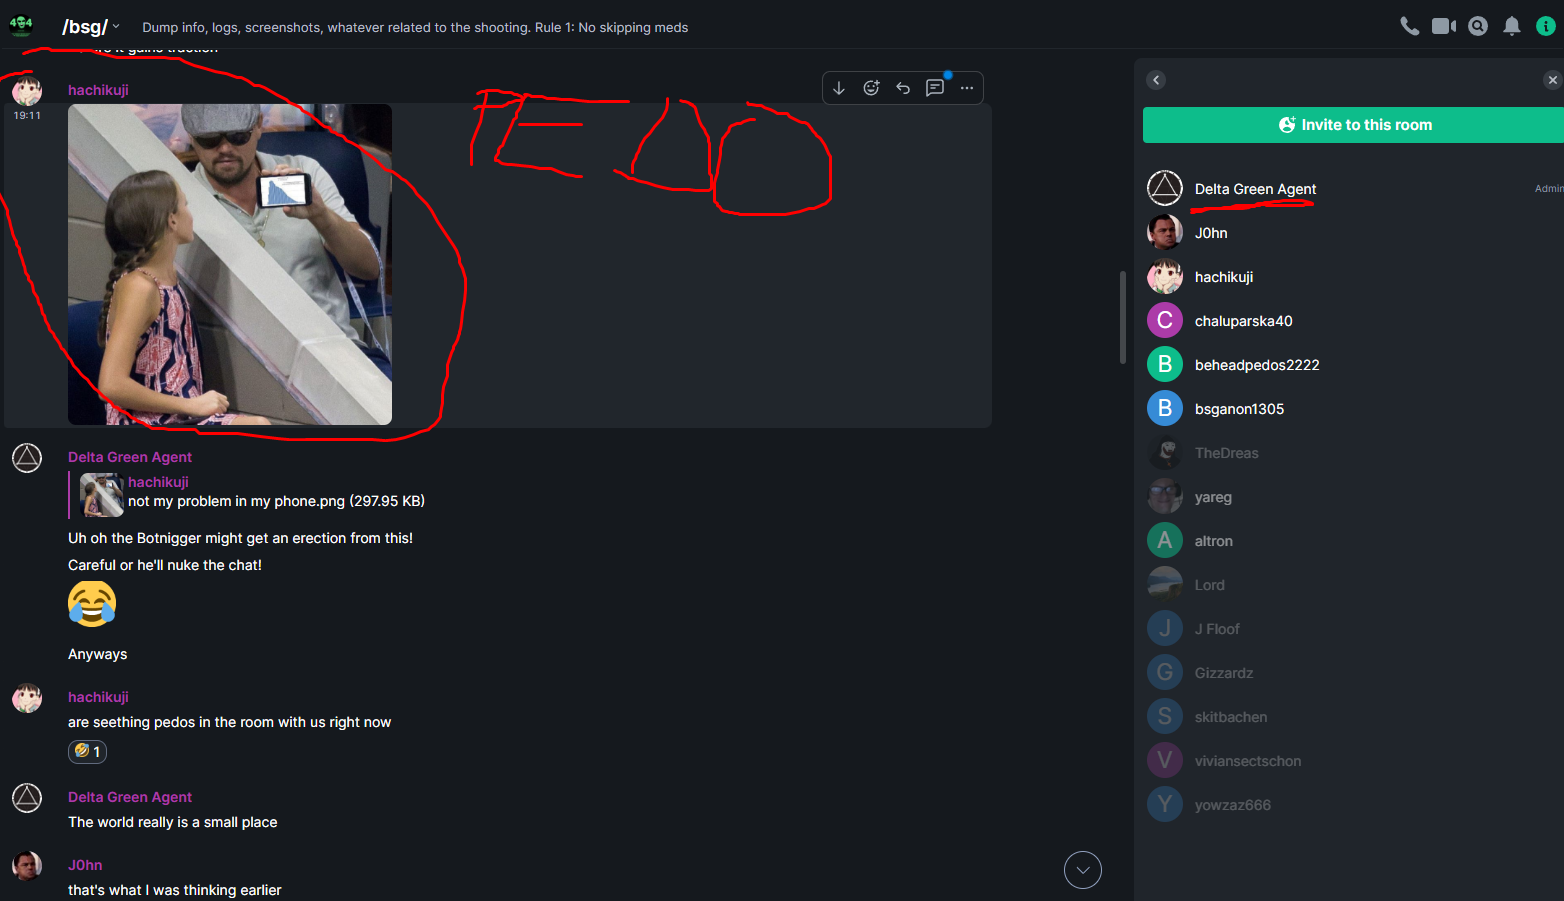Toggle the green room info icon
This screenshot has width=1564, height=901.
point(1546,27)
